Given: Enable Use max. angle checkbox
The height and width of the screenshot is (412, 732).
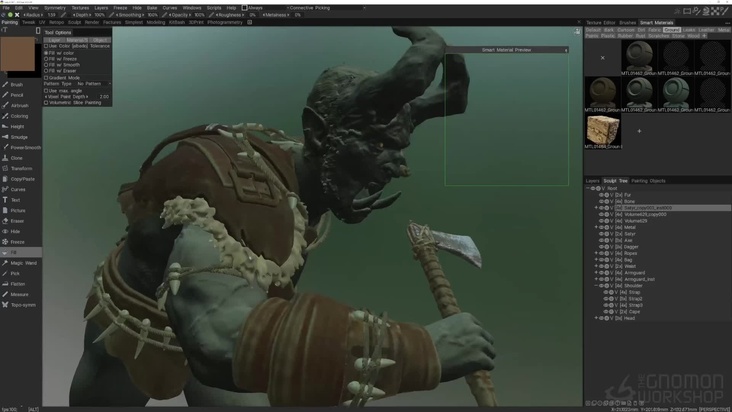Looking at the screenshot, I should coord(46,91).
